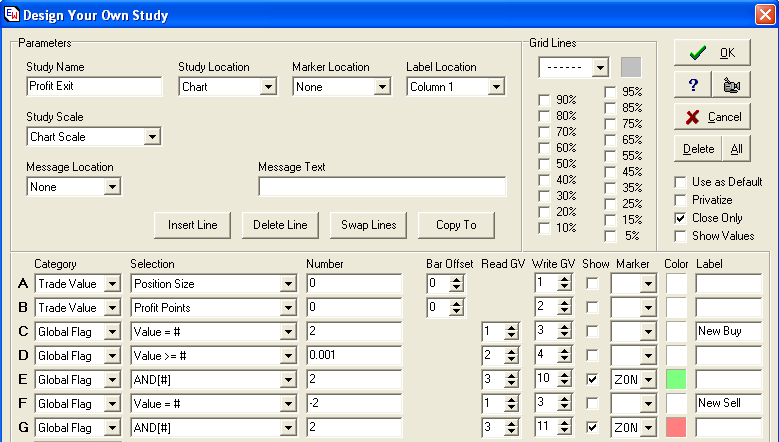Open row C Selection dropdown
The height and width of the screenshot is (442, 779).
288,332
